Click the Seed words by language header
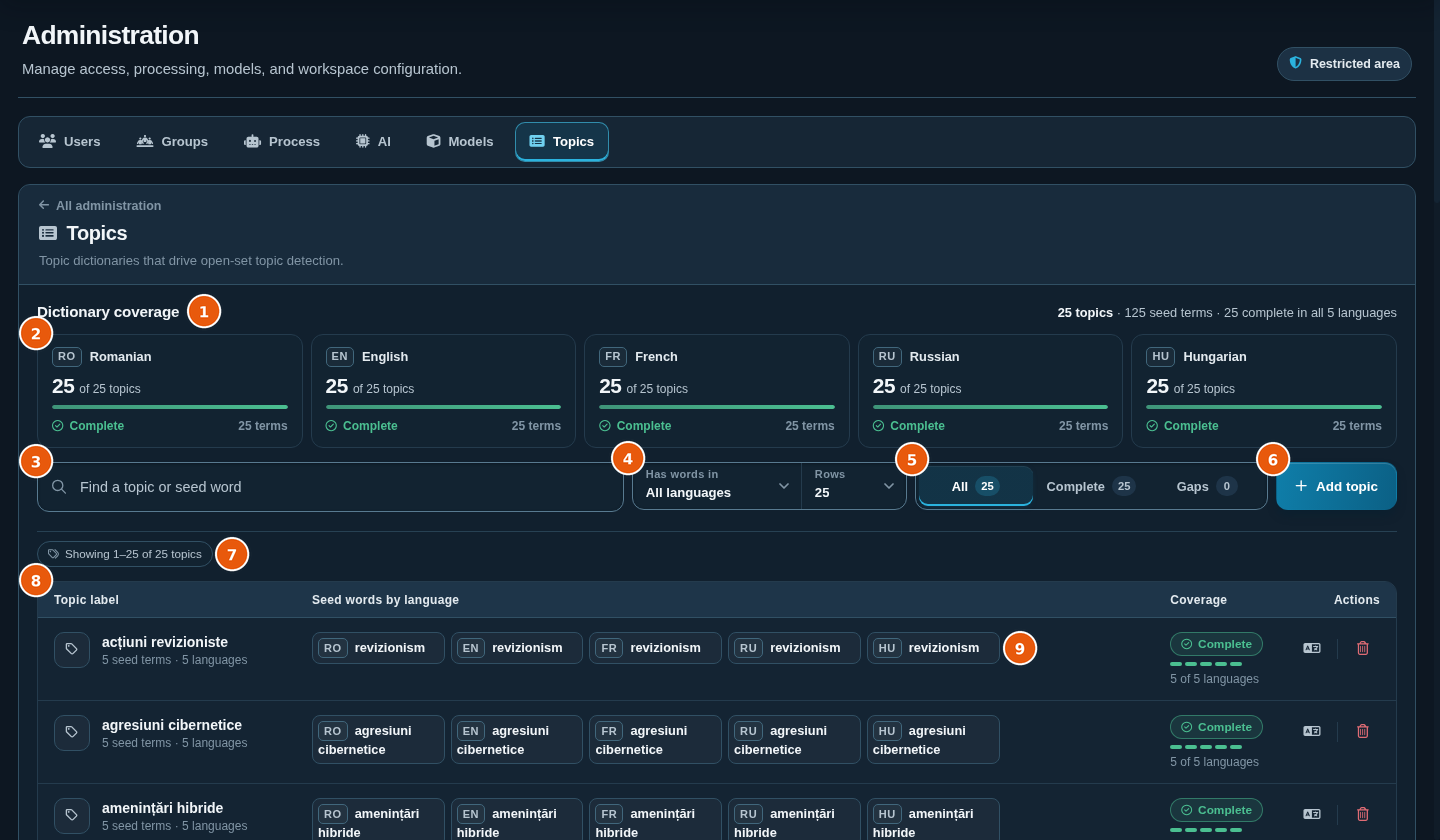This screenshot has width=1440, height=840. [385, 600]
